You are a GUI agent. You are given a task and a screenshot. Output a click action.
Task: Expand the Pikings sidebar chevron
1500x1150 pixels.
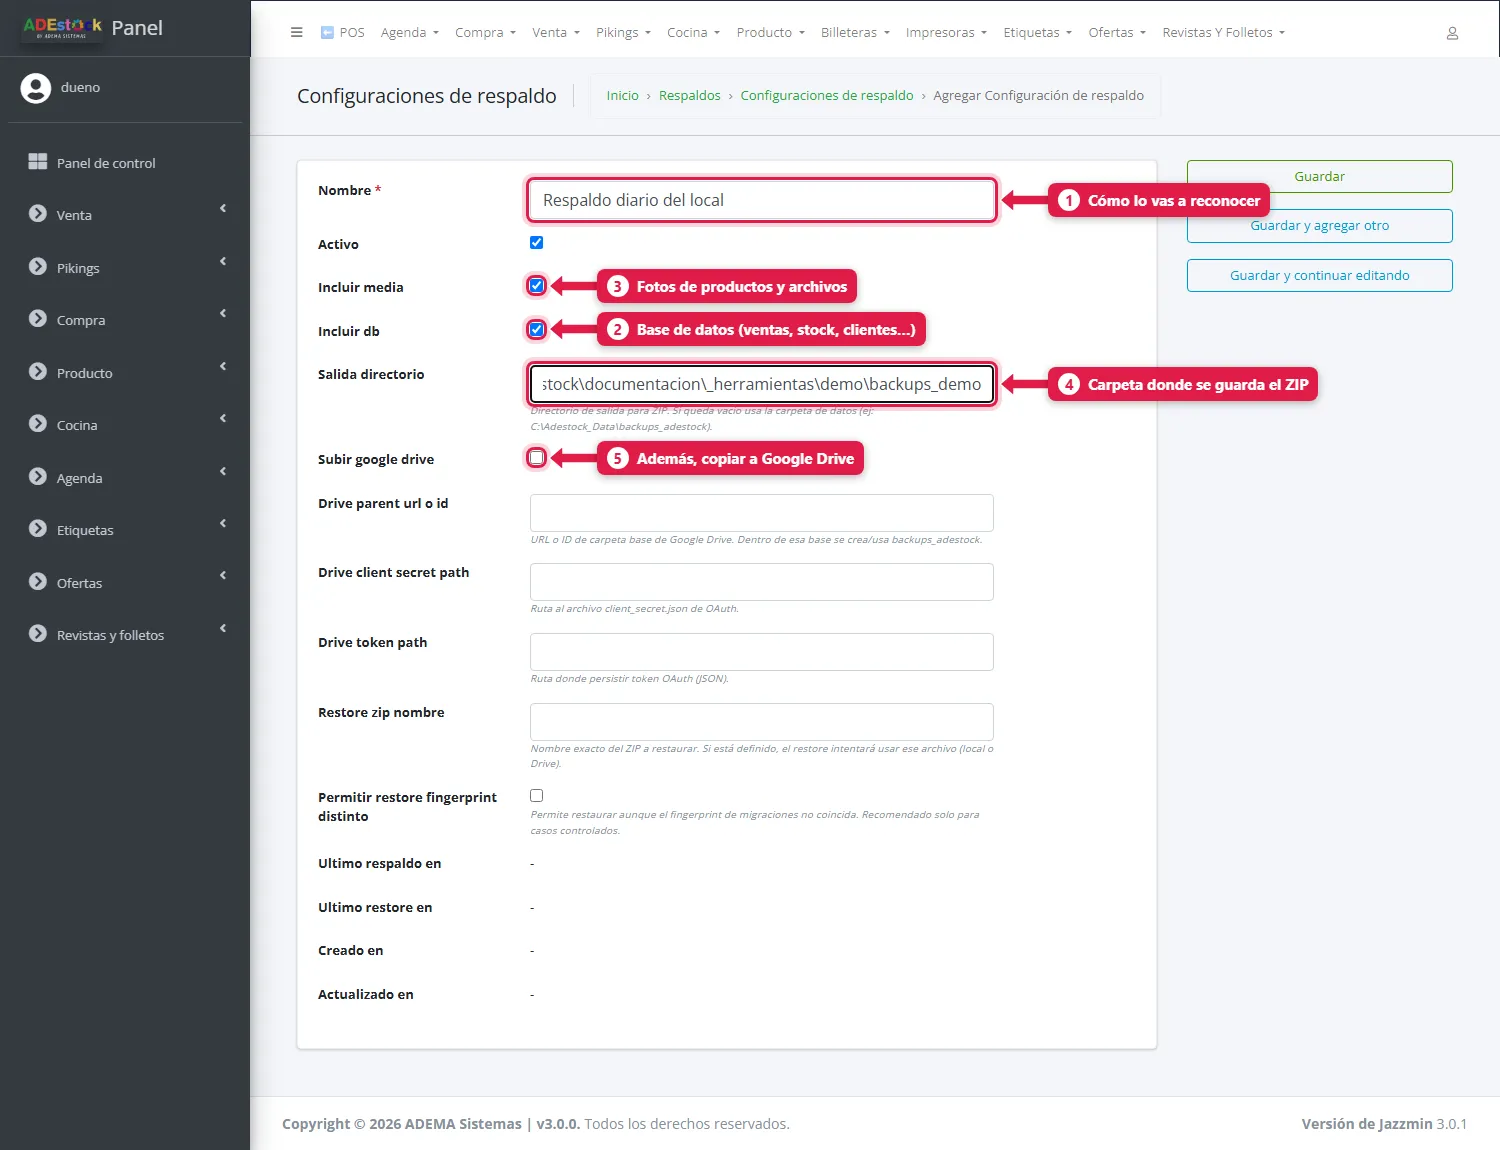223,262
